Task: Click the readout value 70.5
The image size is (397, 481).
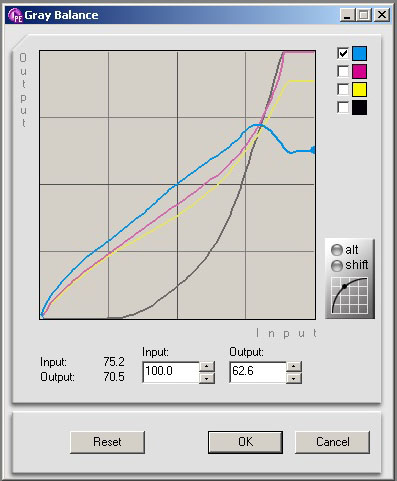Action: (114, 377)
